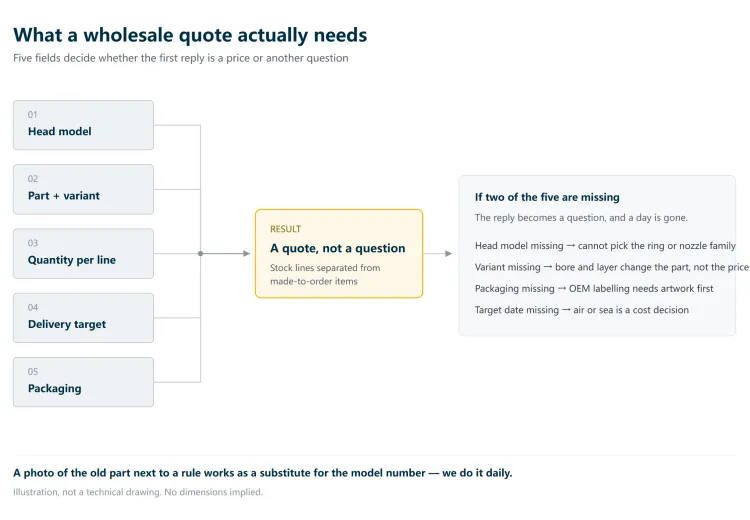This screenshot has height=520, width=750.
Task: Click the '02' number label
Action: [33, 179]
